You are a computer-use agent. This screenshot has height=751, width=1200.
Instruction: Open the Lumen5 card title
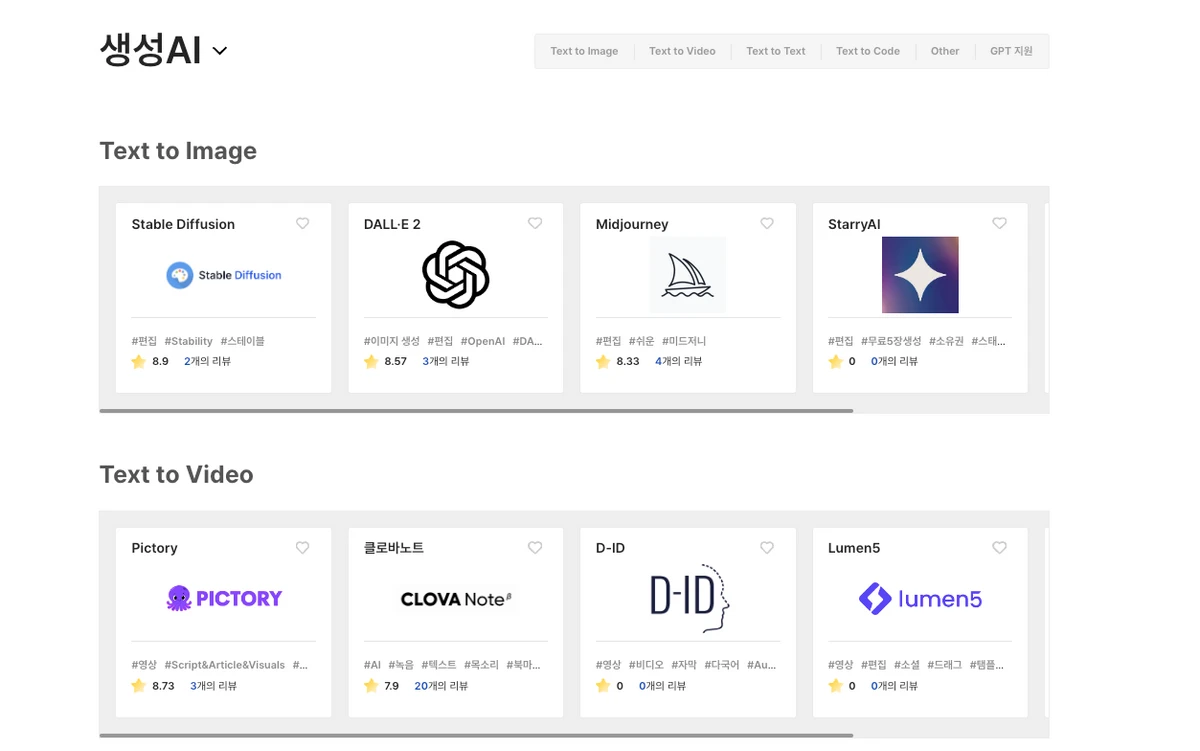click(x=854, y=548)
